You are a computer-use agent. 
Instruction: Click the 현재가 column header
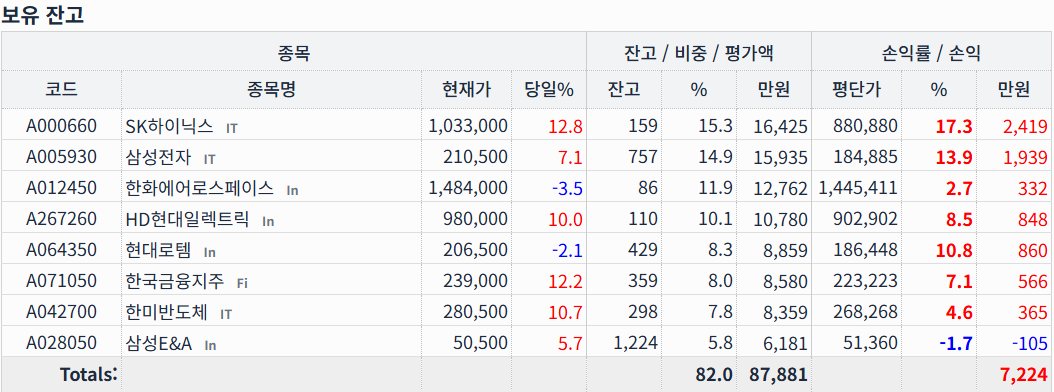[466, 89]
